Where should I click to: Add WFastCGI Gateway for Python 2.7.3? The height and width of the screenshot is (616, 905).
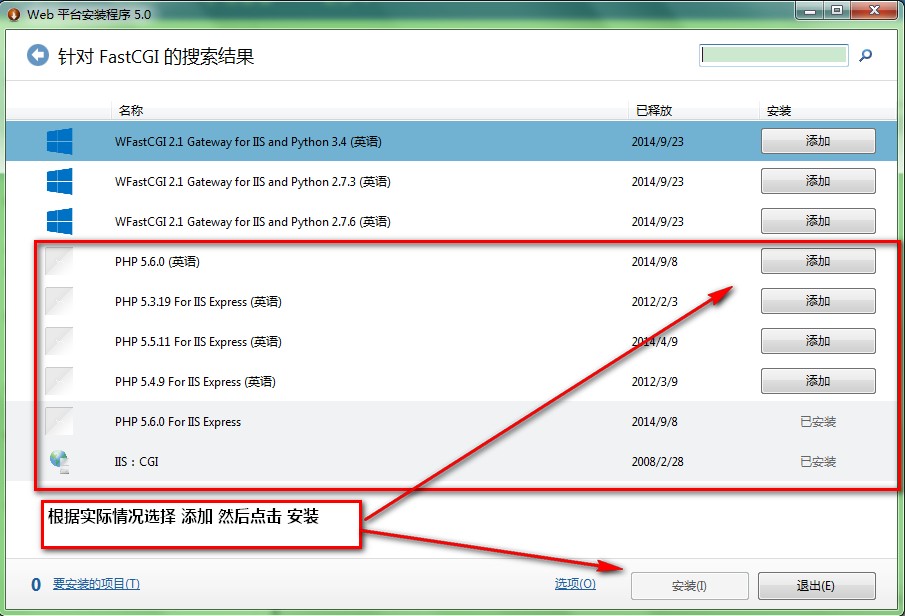pyautogui.click(x=818, y=181)
